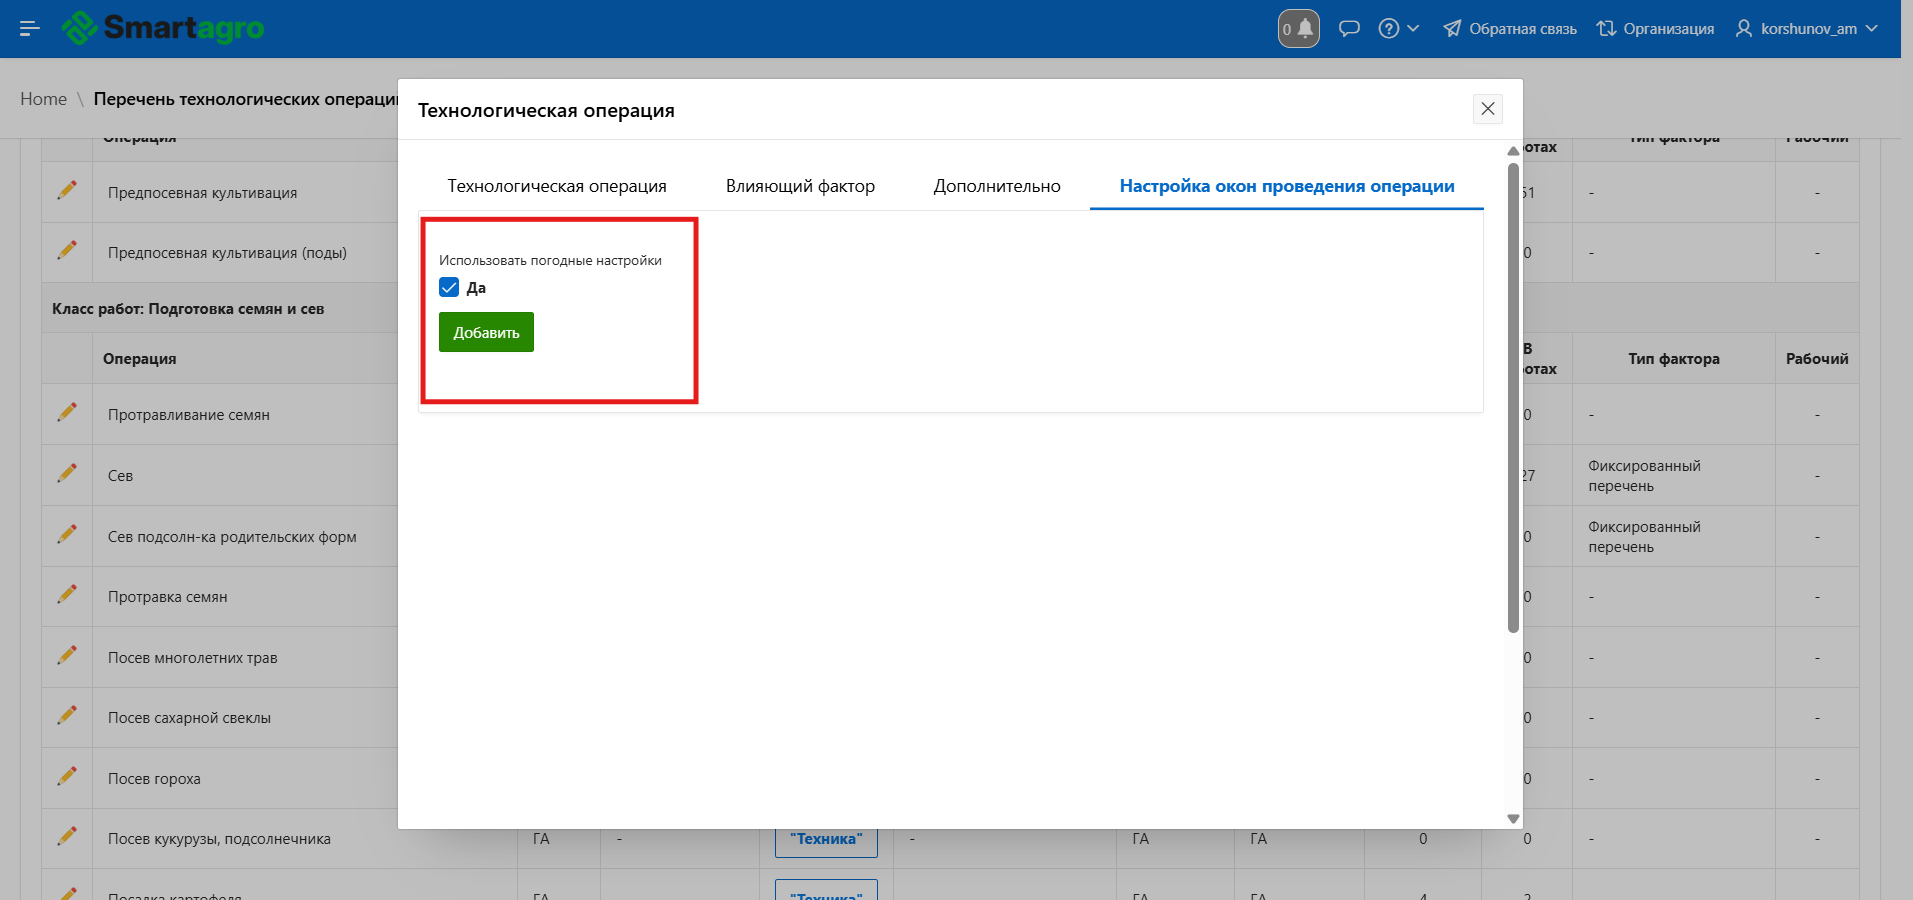Switch to Дополнительно tab
Screen dimensions: 1913x900
[996, 186]
